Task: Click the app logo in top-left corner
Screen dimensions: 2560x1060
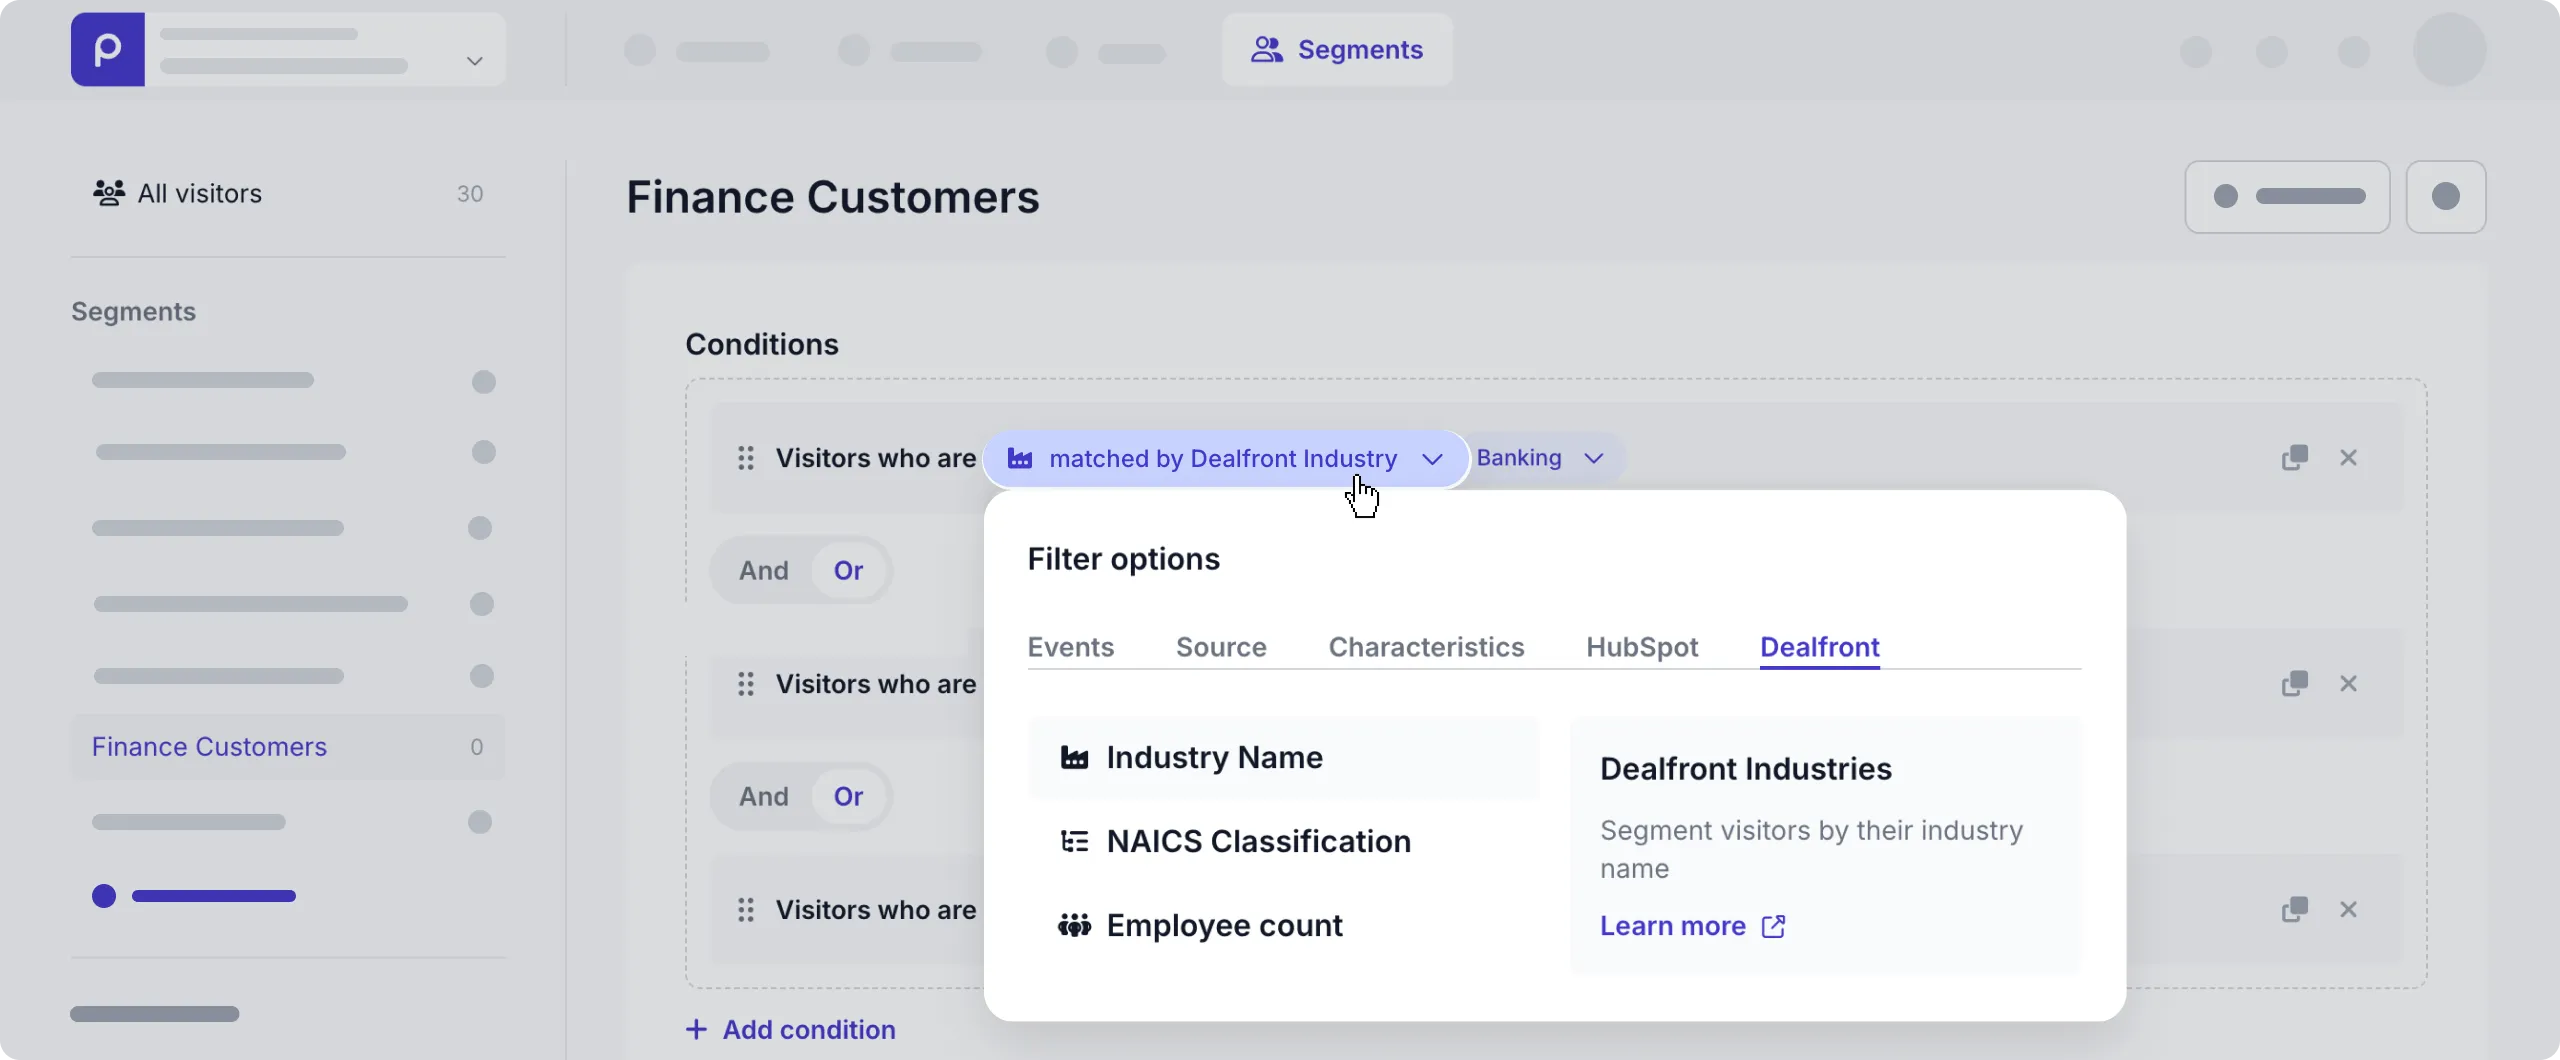Action: pyautogui.click(x=107, y=49)
